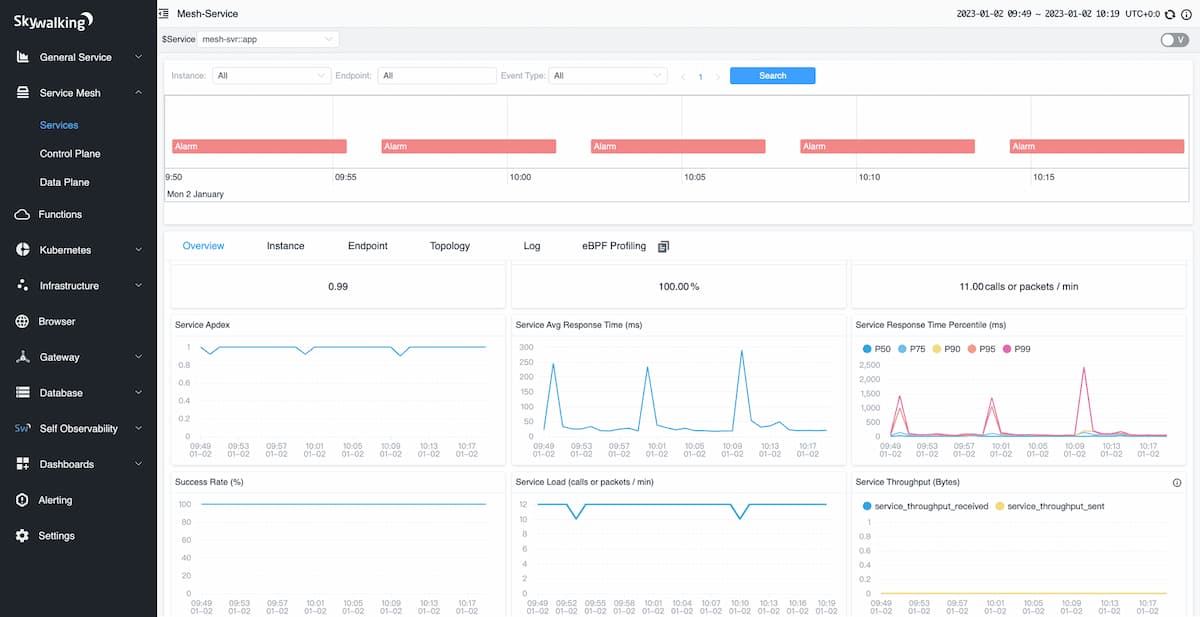This screenshot has width=1200, height=617.
Task: Open the Log tab
Action: click(x=531, y=245)
